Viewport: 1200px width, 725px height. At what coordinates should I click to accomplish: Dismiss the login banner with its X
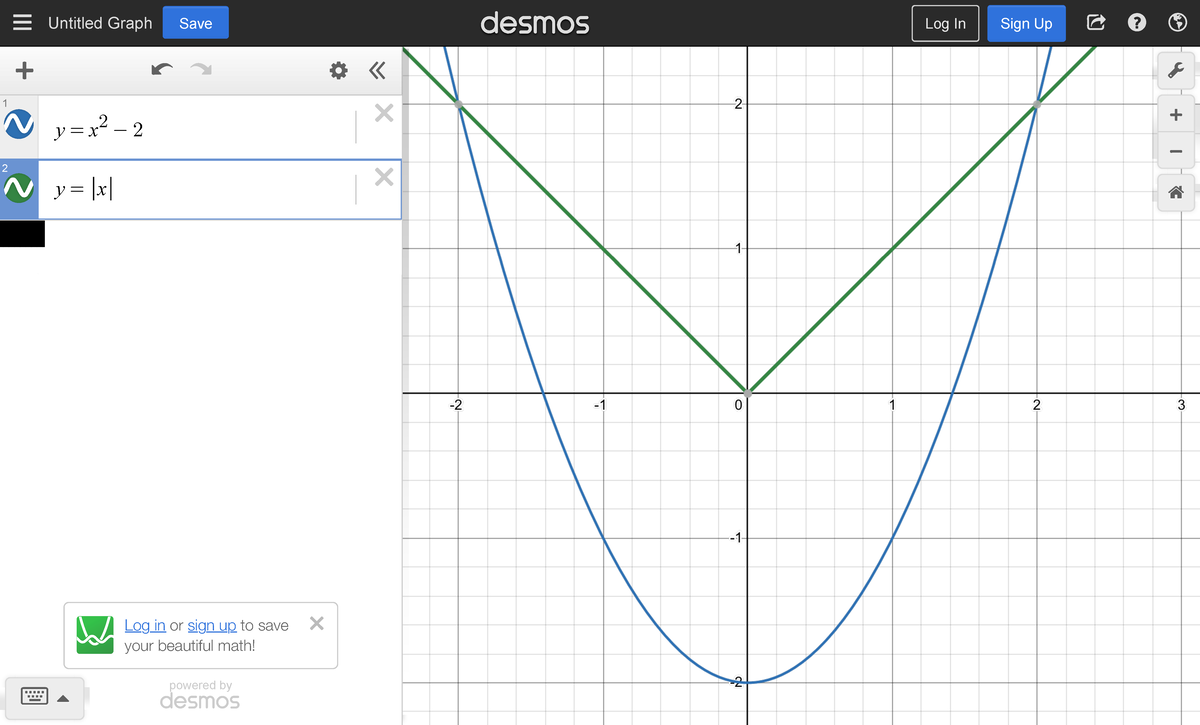[x=316, y=622]
